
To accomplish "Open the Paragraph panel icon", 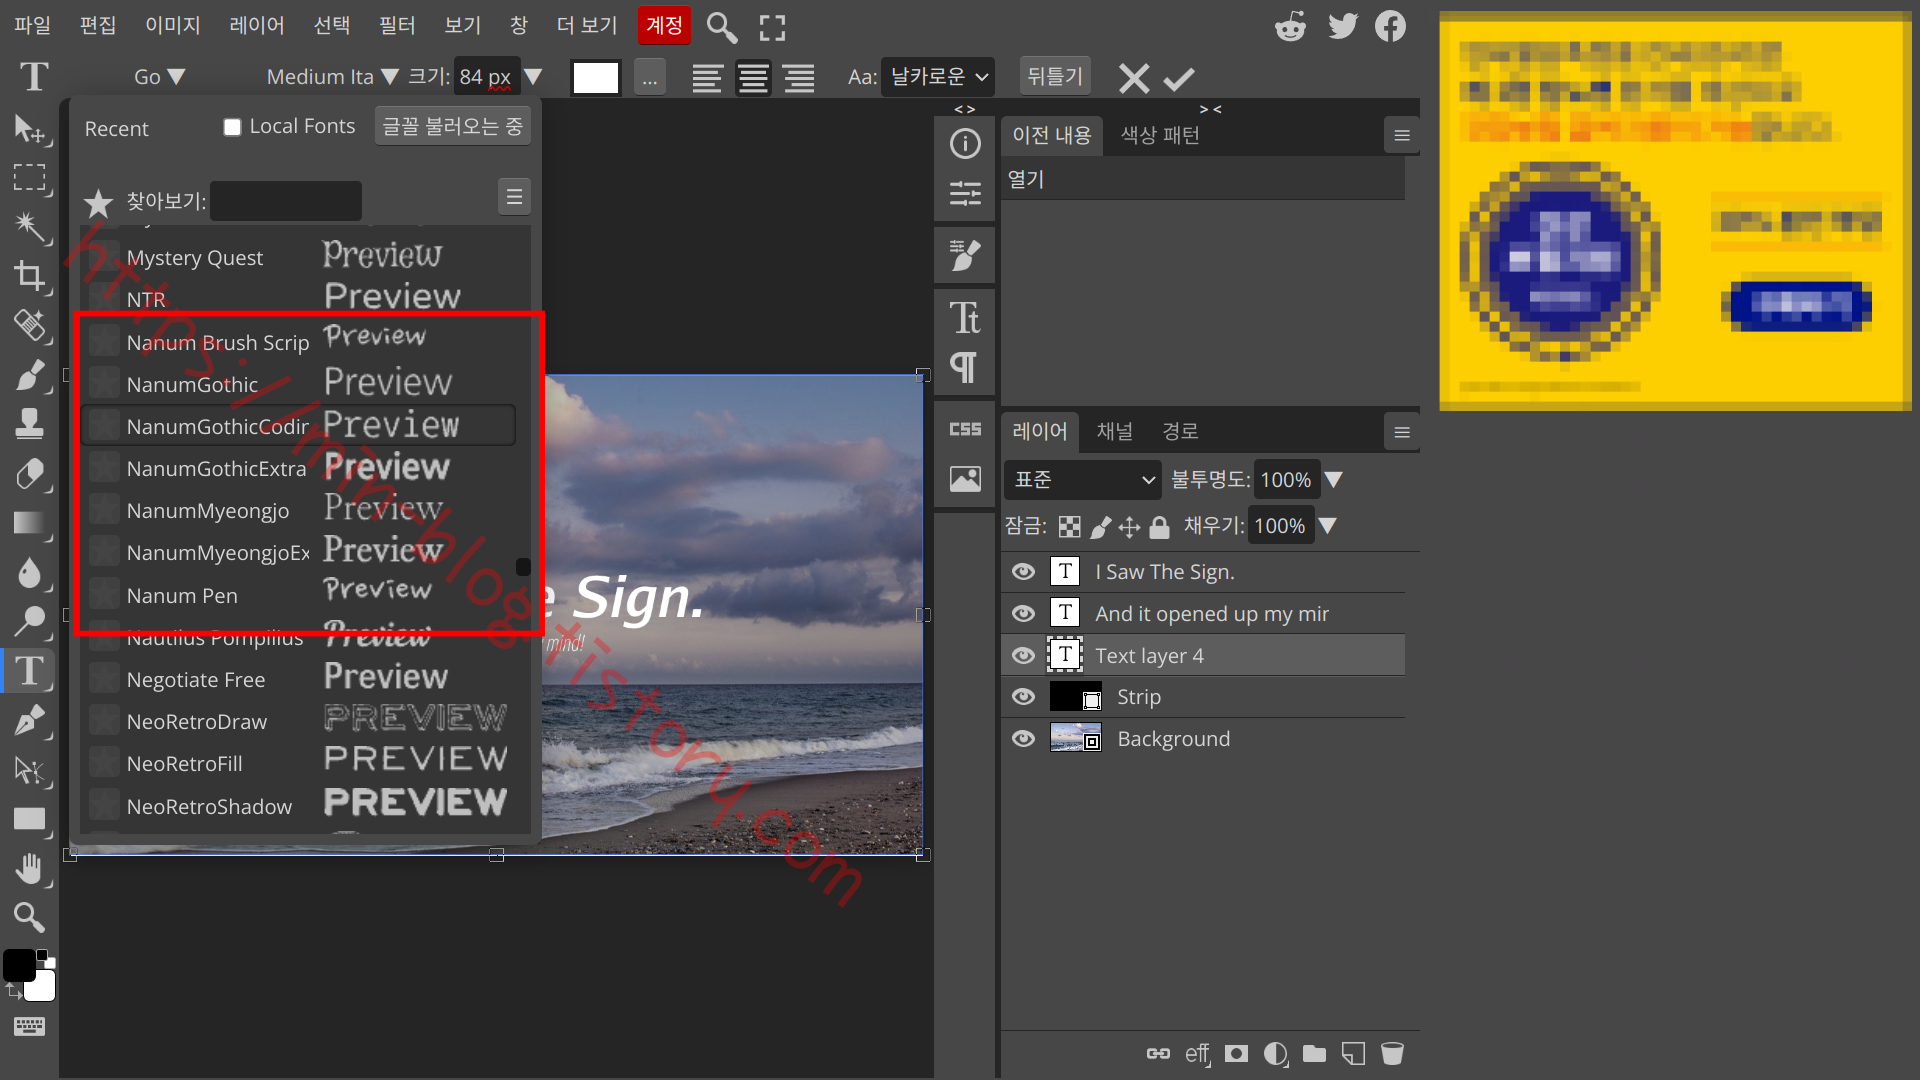I will pyautogui.click(x=965, y=367).
